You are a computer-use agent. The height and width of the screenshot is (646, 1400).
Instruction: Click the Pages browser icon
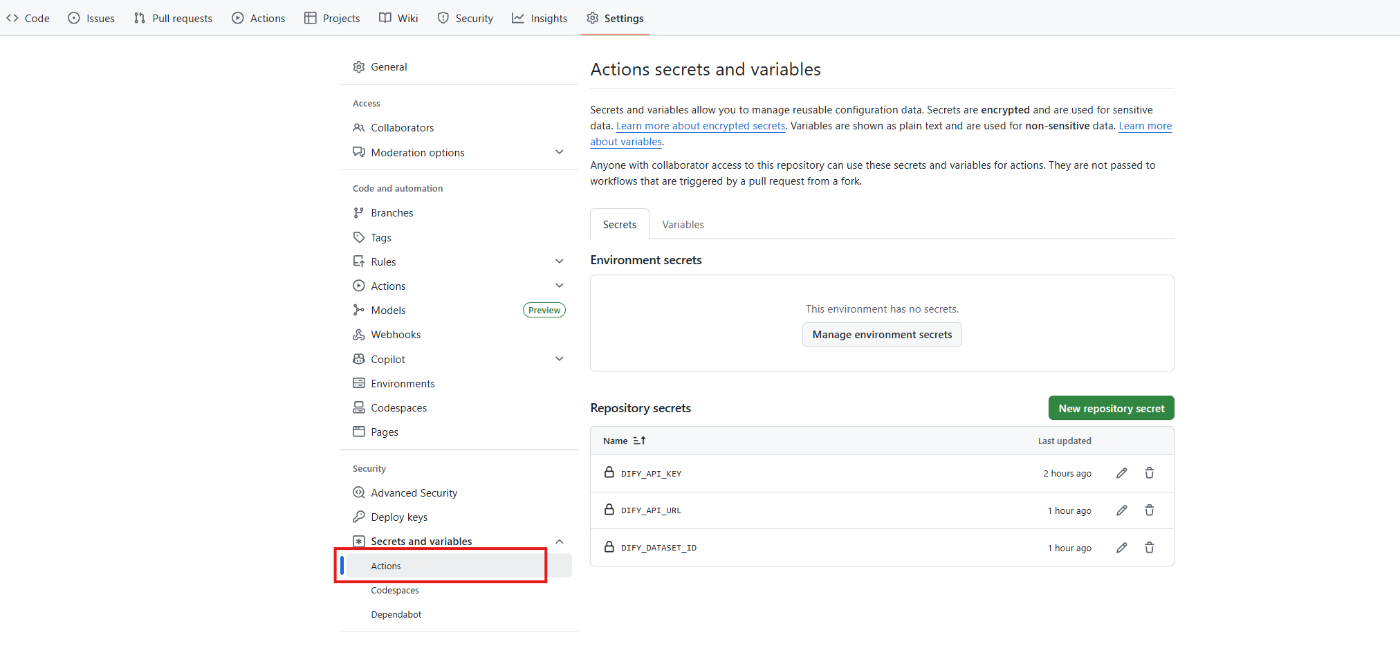click(x=359, y=432)
